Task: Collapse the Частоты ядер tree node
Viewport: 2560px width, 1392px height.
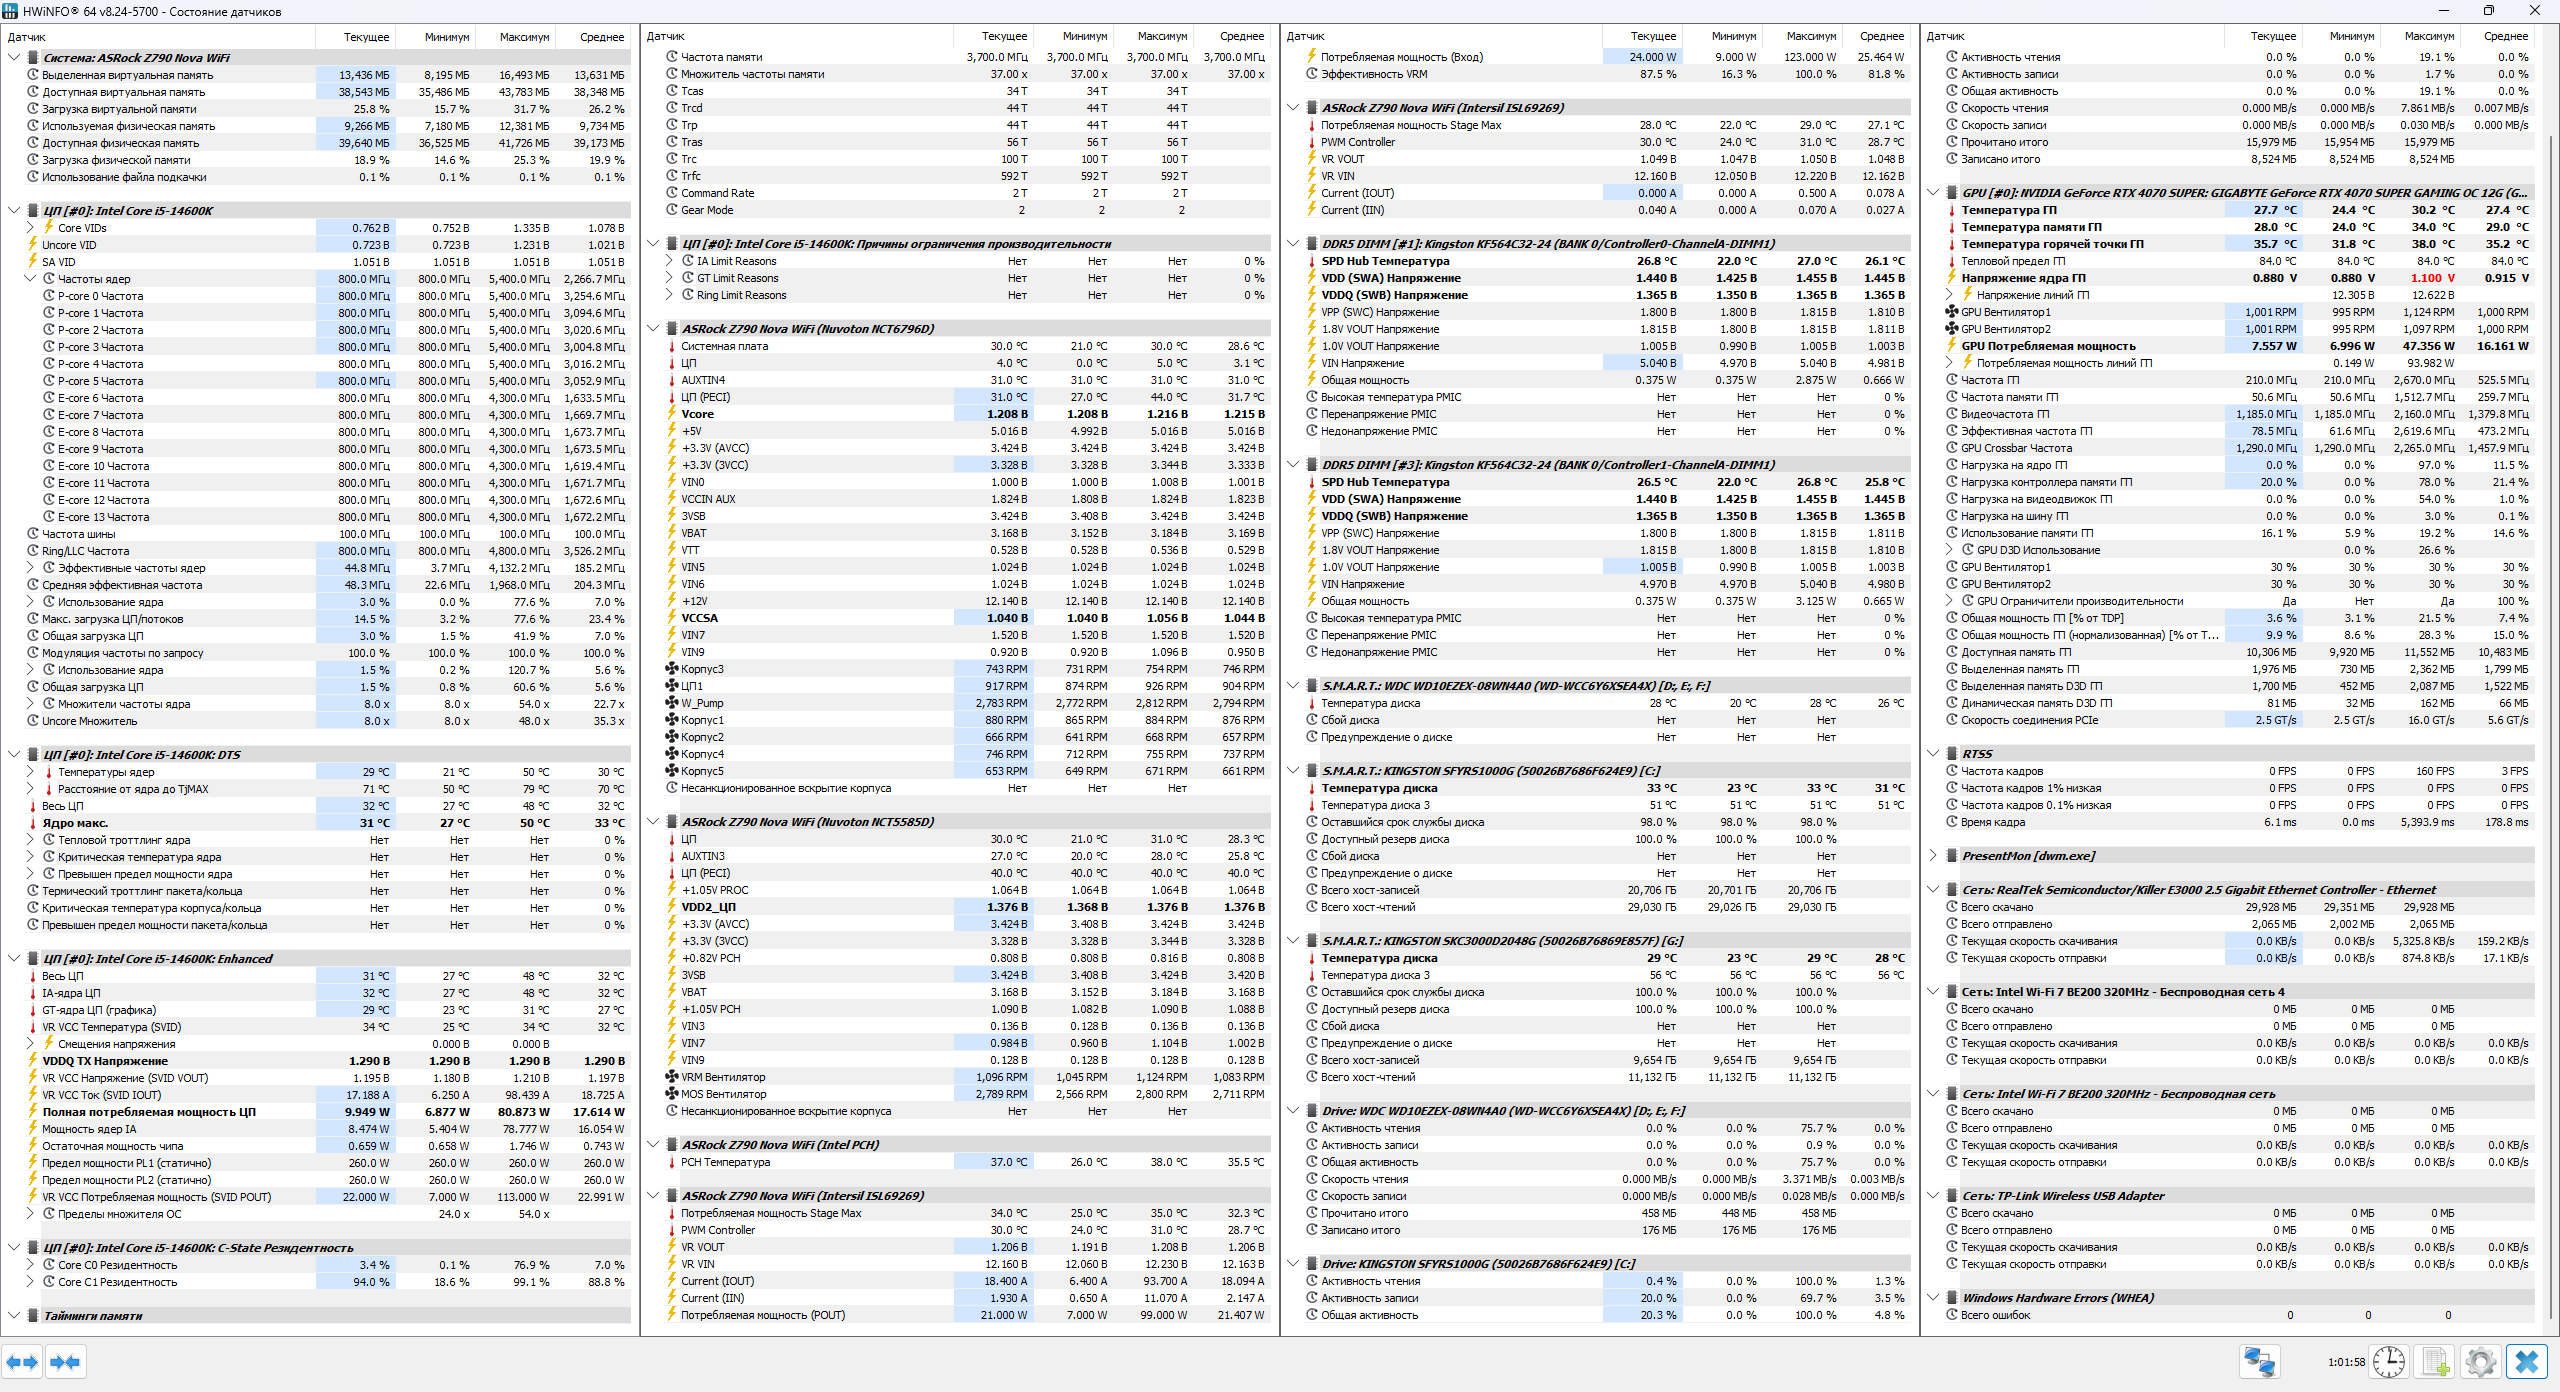Action: [30, 279]
